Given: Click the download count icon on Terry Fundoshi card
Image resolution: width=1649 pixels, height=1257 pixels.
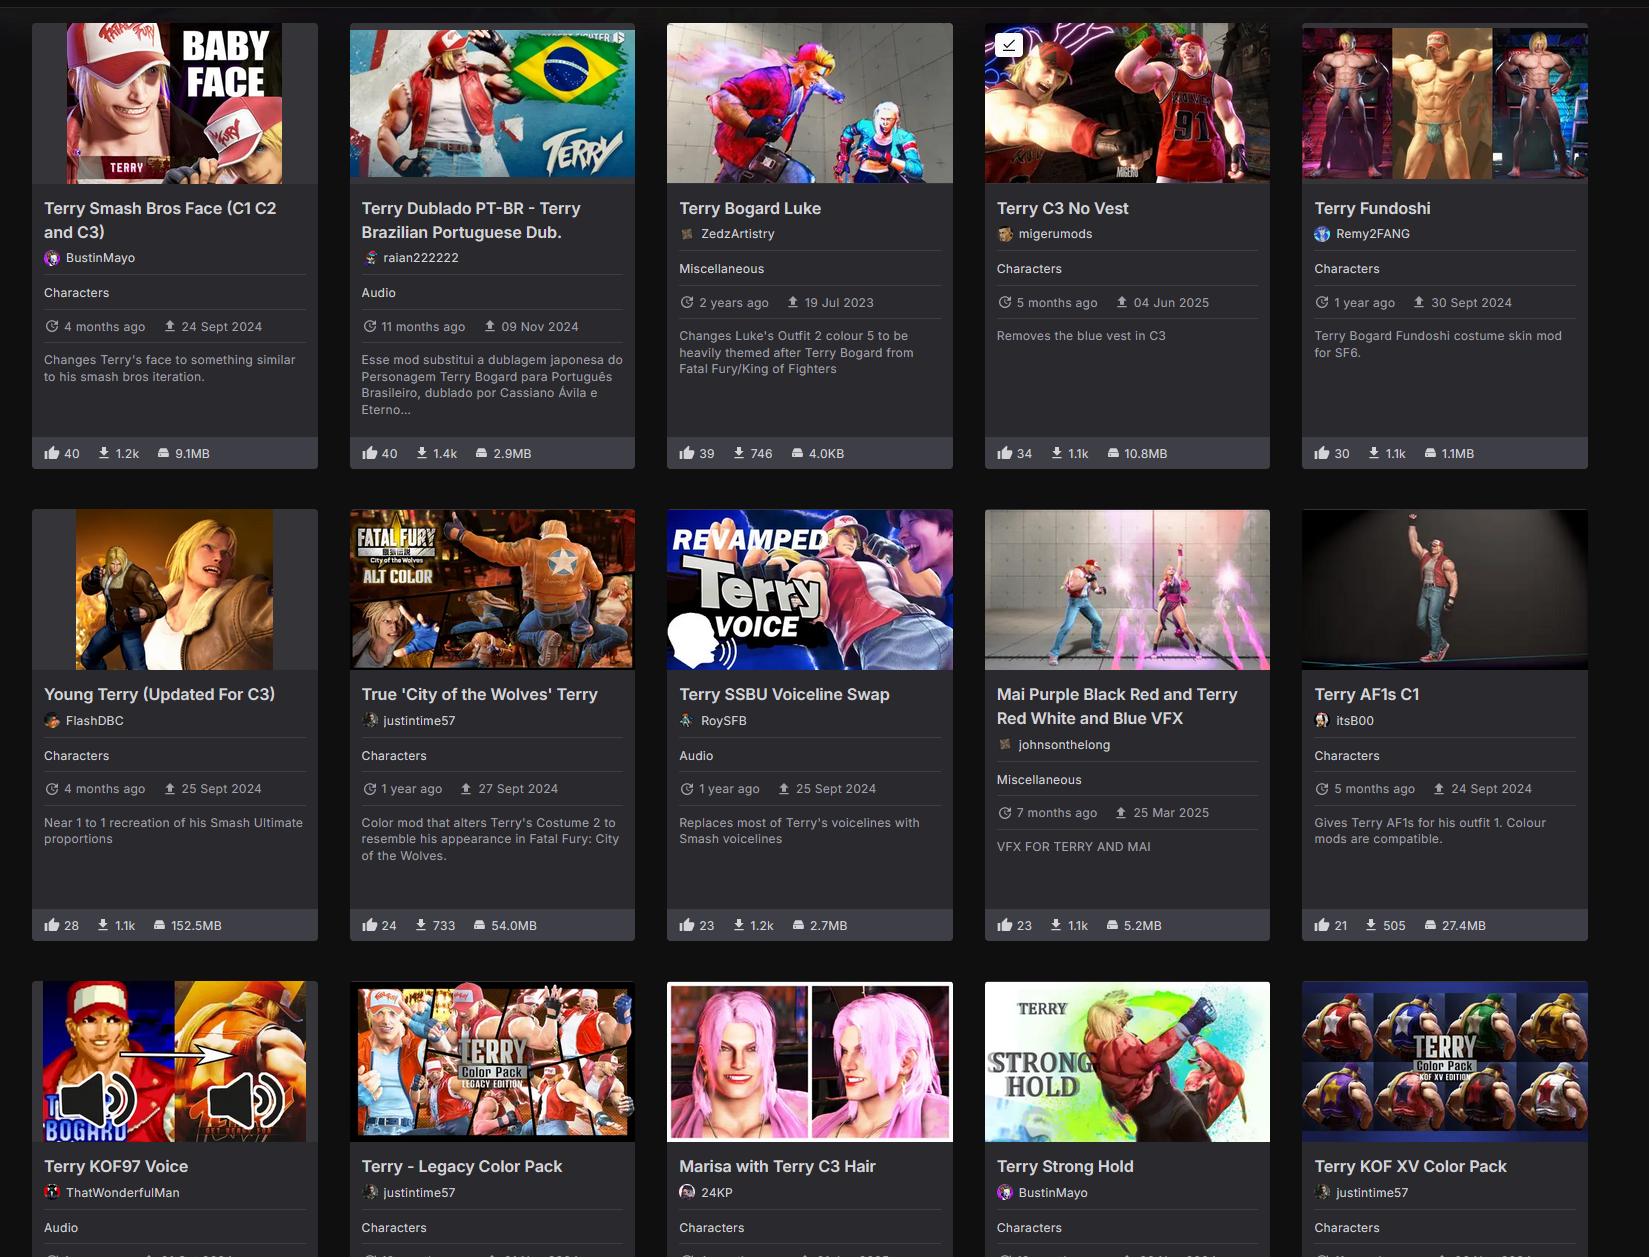Looking at the screenshot, I should pyautogui.click(x=1374, y=453).
